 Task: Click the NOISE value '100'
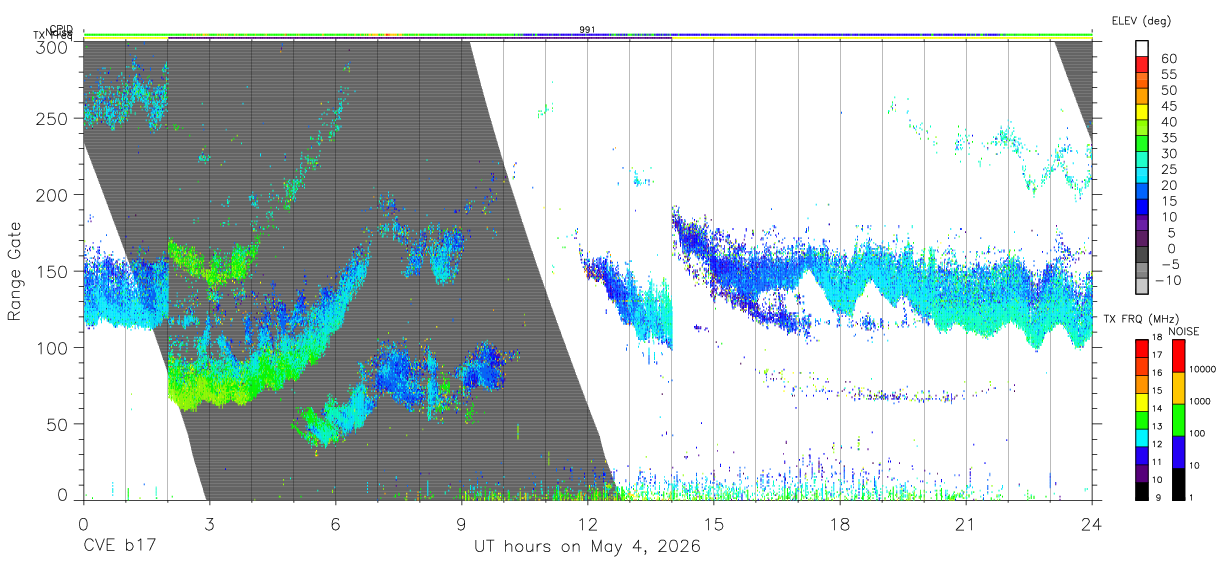point(1197,433)
